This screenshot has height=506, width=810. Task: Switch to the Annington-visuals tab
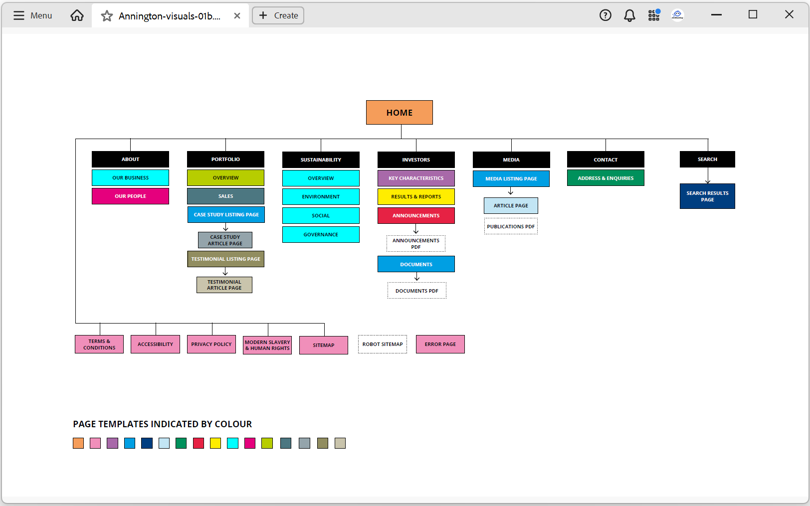[169, 16]
